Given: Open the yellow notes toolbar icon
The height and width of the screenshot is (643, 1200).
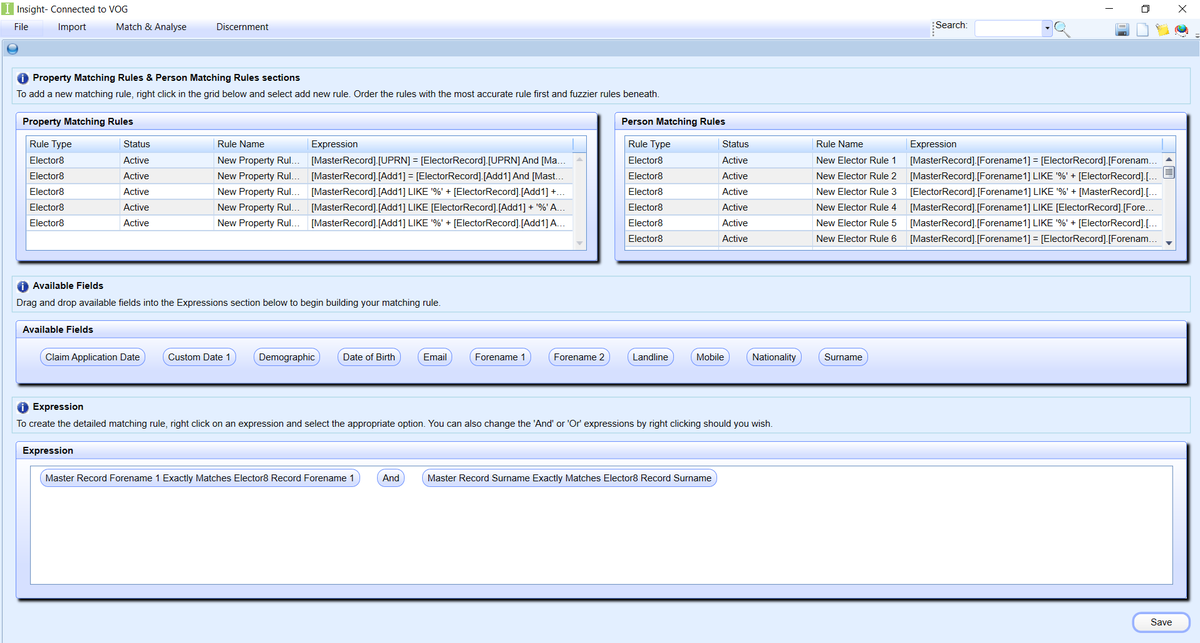Looking at the screenshot, I should click(1163, 29).
